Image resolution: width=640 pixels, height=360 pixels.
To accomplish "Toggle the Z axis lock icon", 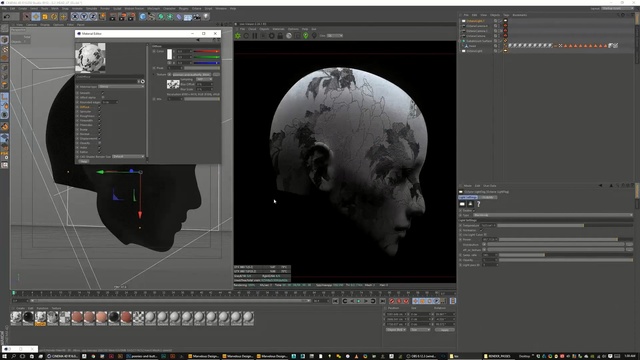I will coord(93,17).
